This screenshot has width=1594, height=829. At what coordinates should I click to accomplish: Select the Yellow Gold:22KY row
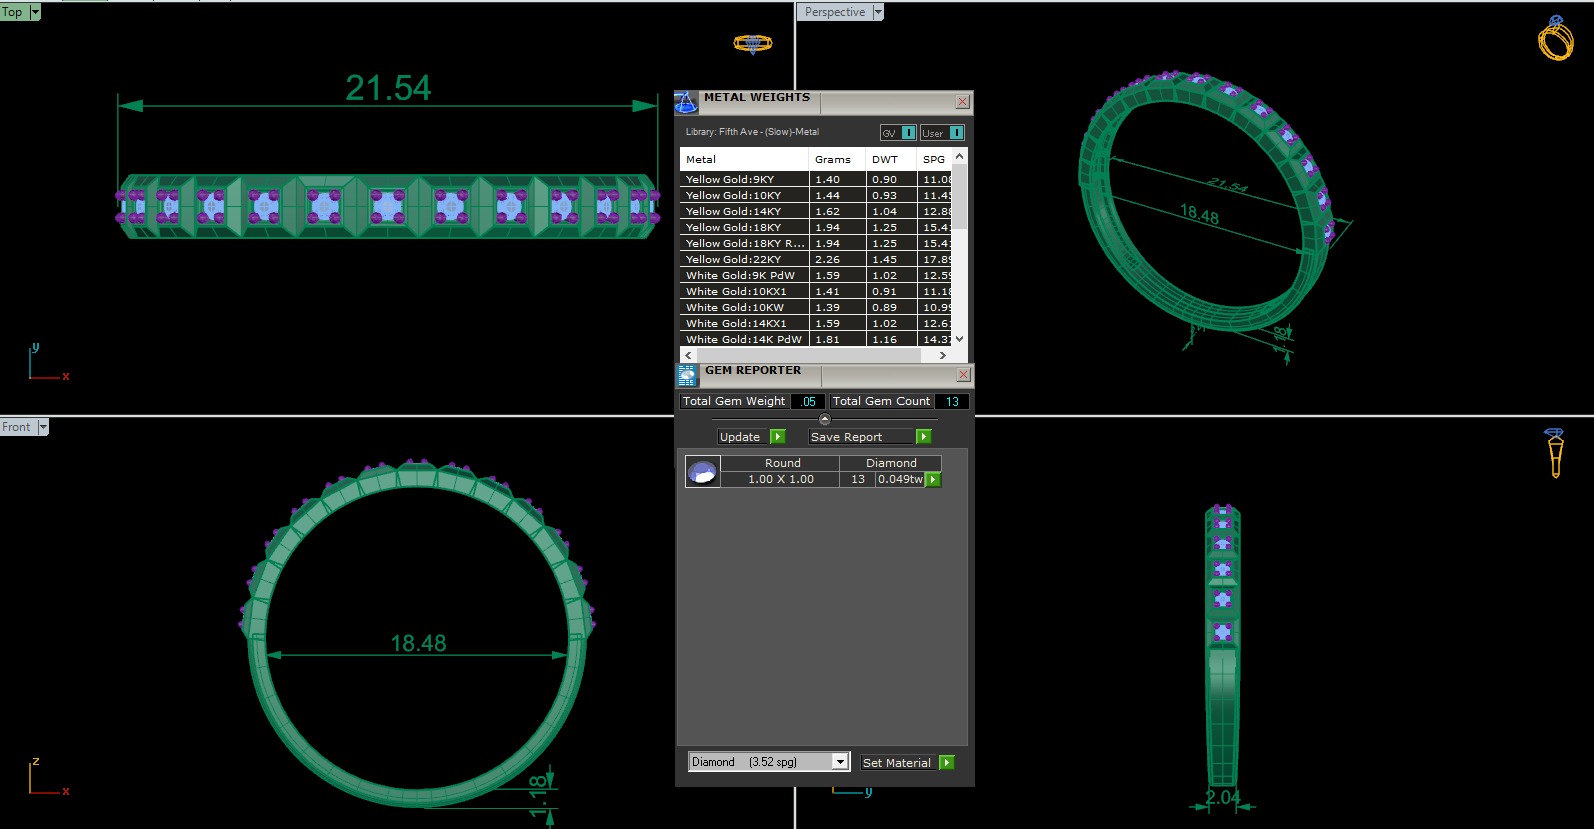click(816, 260)
